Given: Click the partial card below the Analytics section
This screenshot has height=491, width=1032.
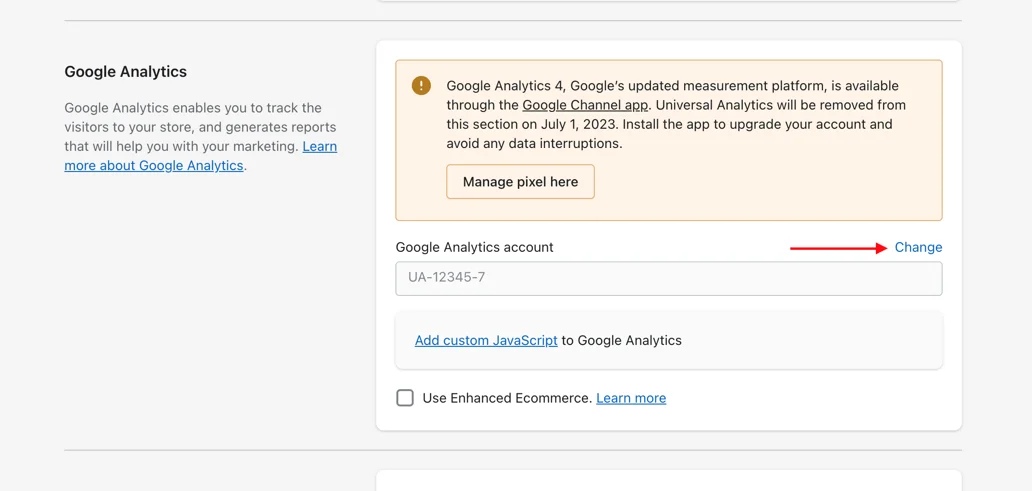Looking at the screenshot, I should point(668,481).
